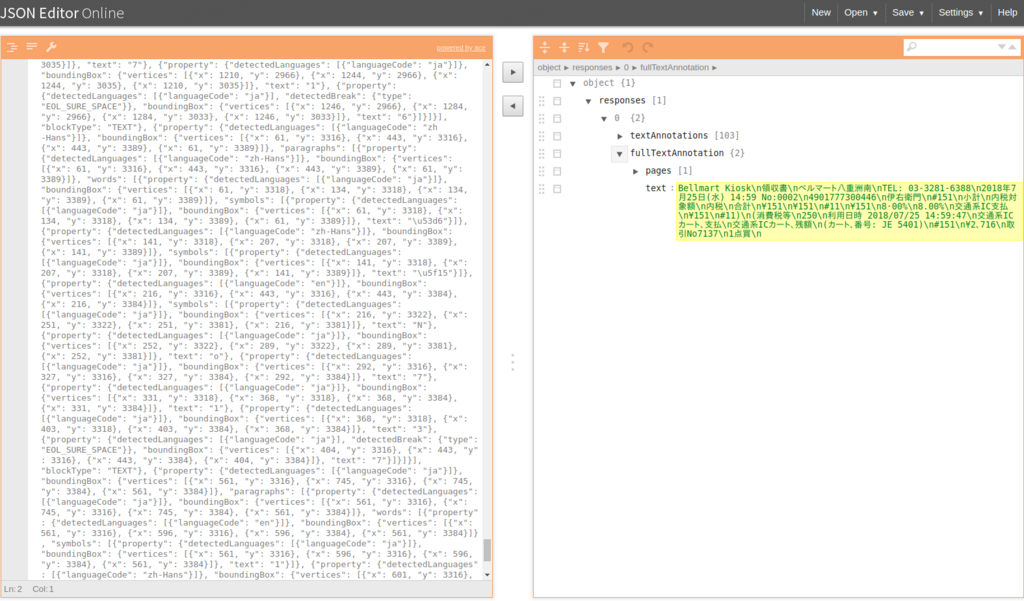This screenshot has width=1024, height=601.
Task: Collapse the responses node
Action: 588,101
